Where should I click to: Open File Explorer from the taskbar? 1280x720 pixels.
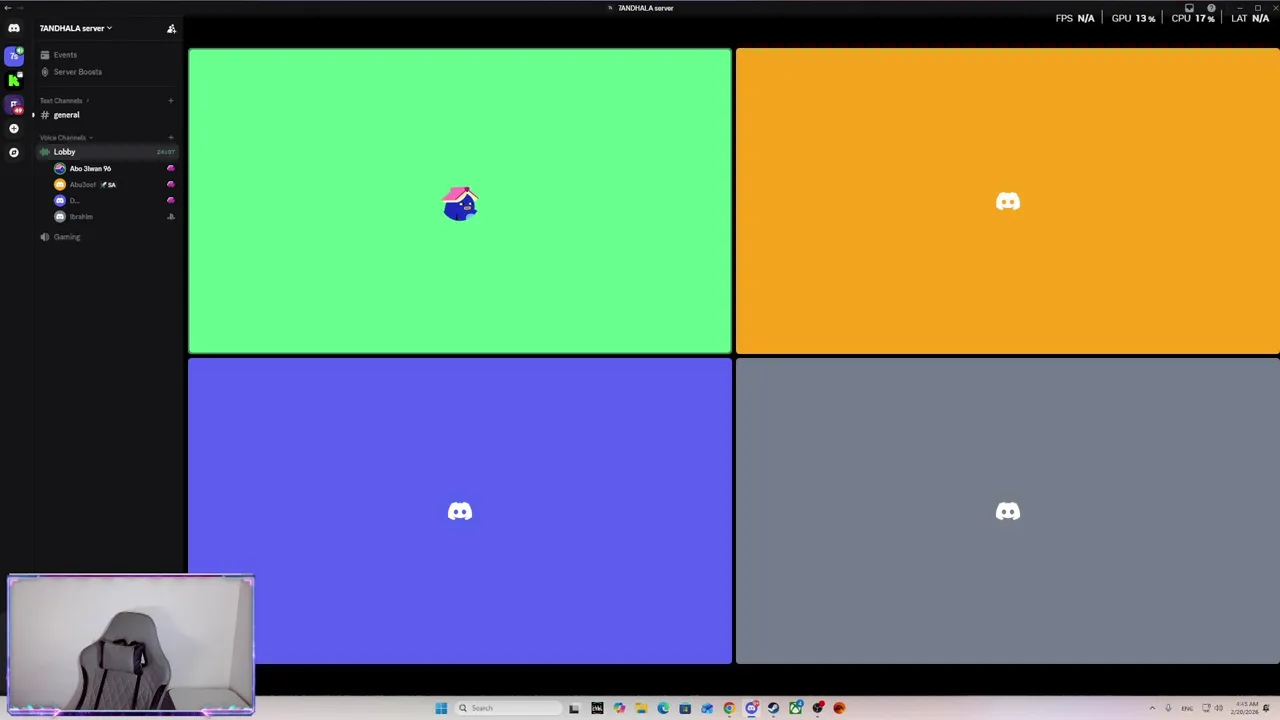click(x=641, y=708)
